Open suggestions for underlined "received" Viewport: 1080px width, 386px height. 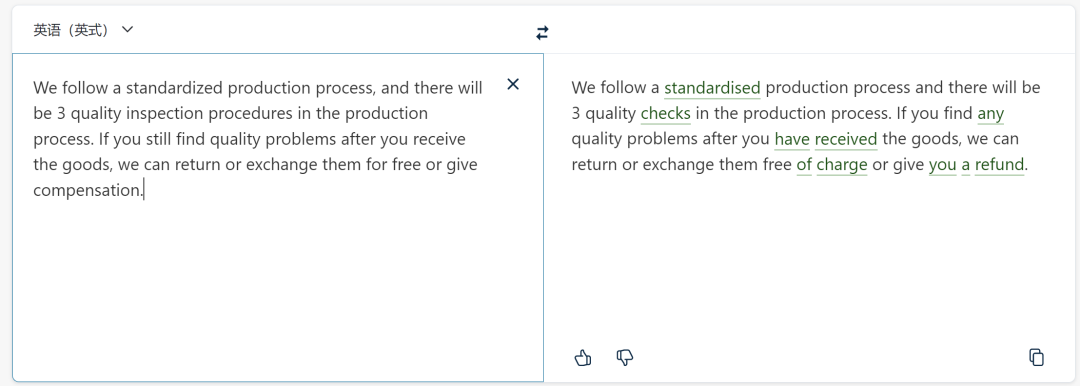tap(846, 139)
